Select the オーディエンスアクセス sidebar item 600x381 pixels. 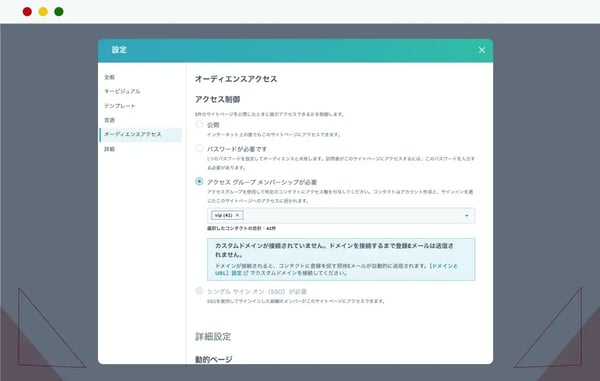click(140, 135)
